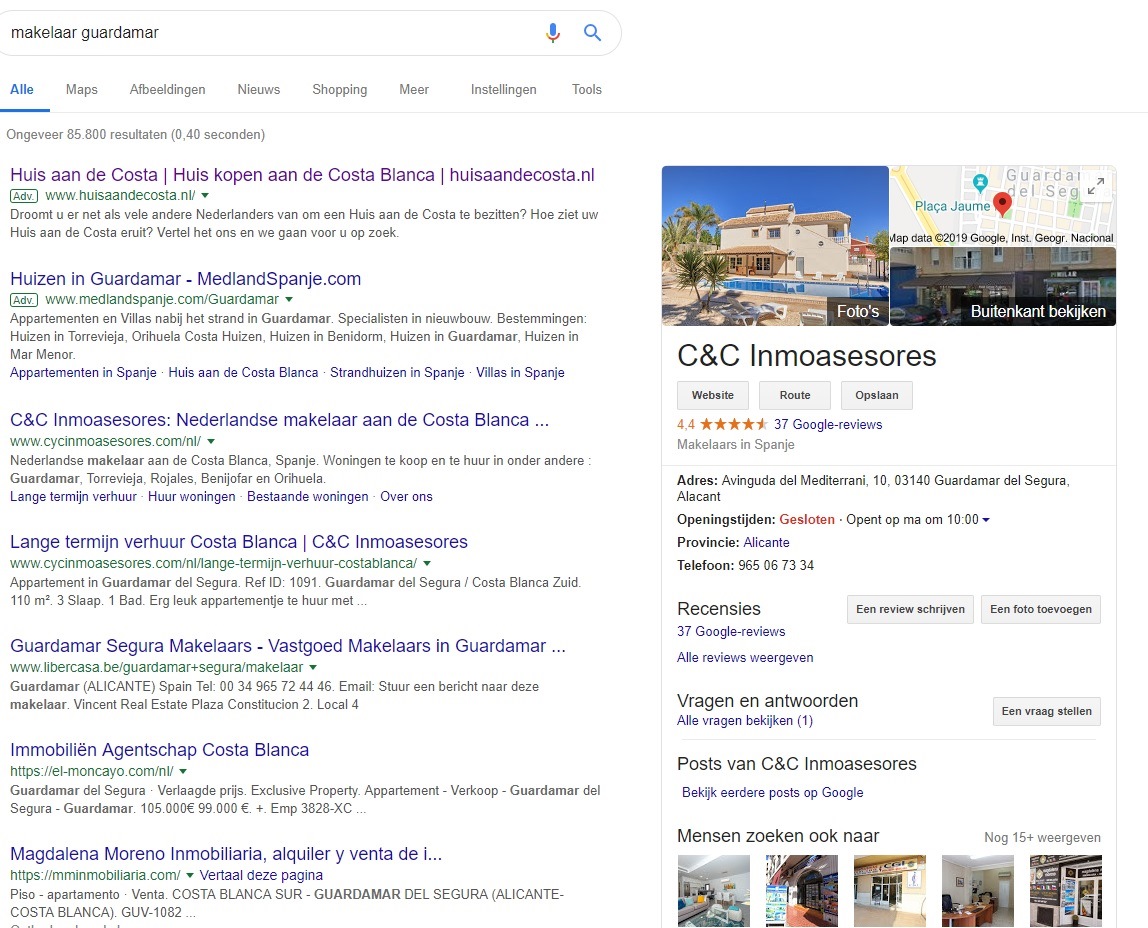
Task: Expand the map with the fullscreen arrows icon
Action: coord(1095,187)
